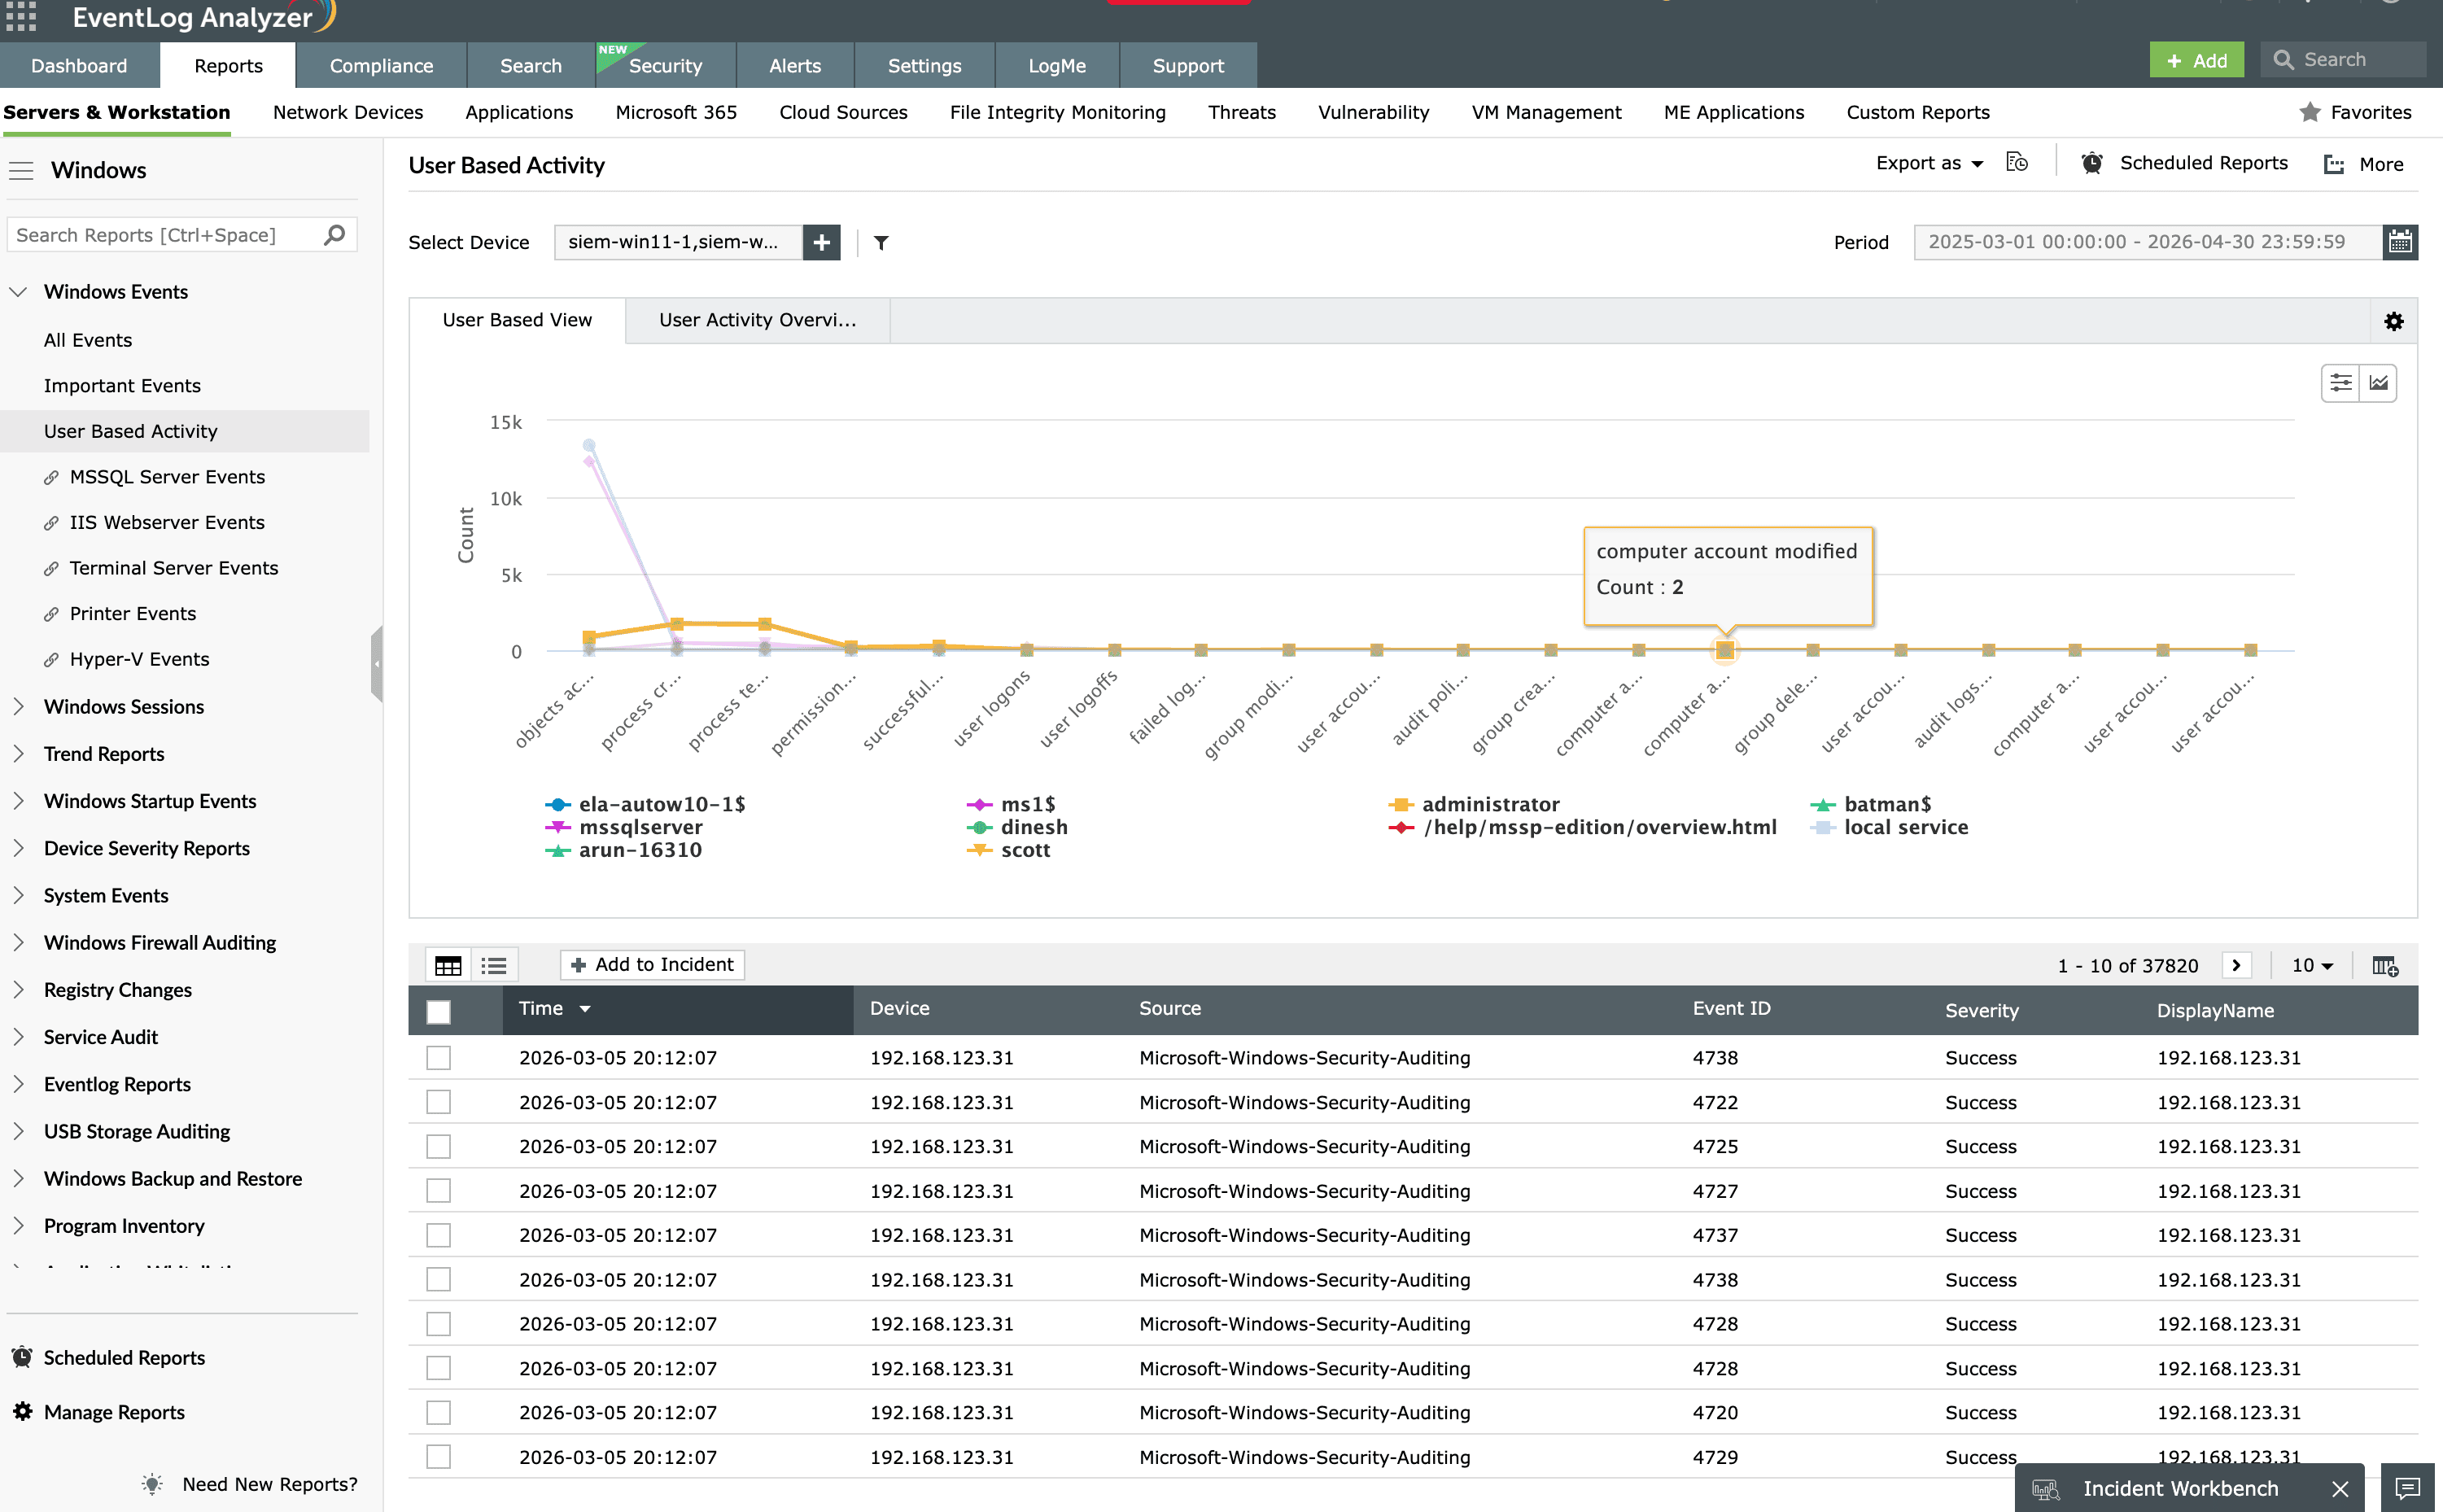Expand Windows Firewall Auditing section

tap(18, 943)
